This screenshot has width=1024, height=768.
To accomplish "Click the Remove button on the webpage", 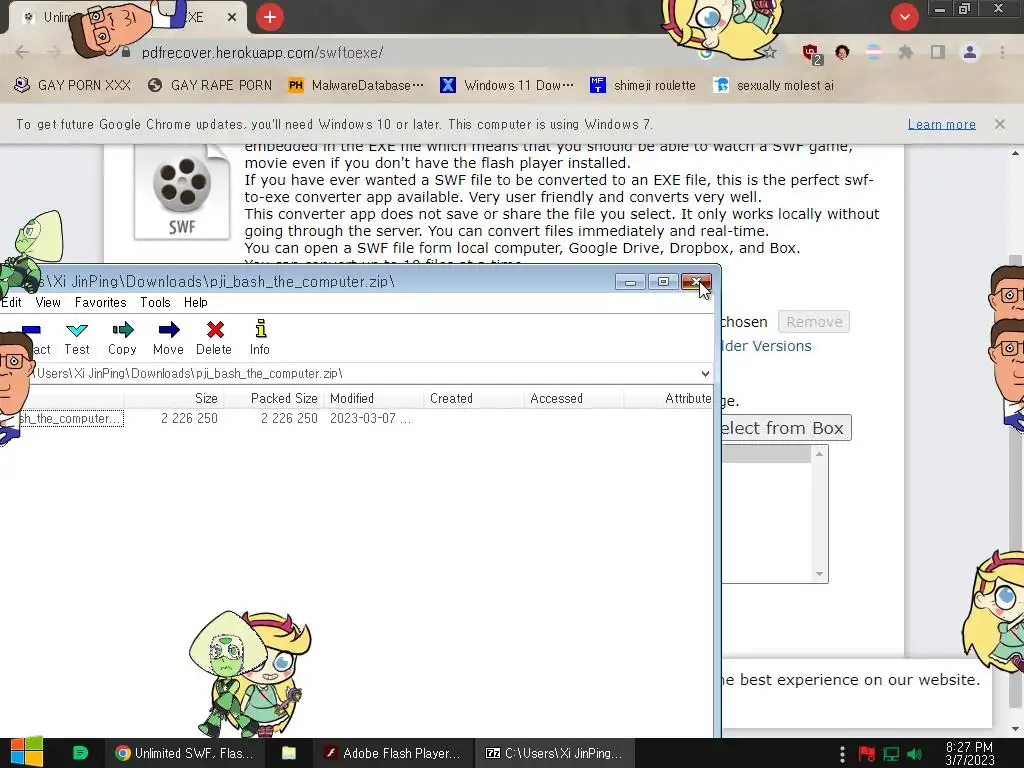I will tap(814, 322).
